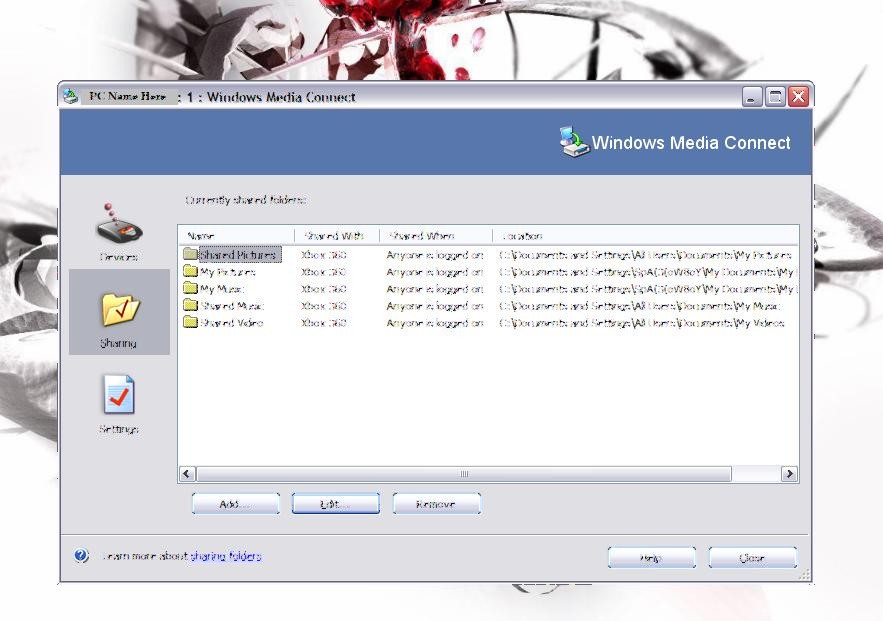This screenshot has height=621, width=883.
Task: Sort list by the Name column header
Action: tap(237, 236)
